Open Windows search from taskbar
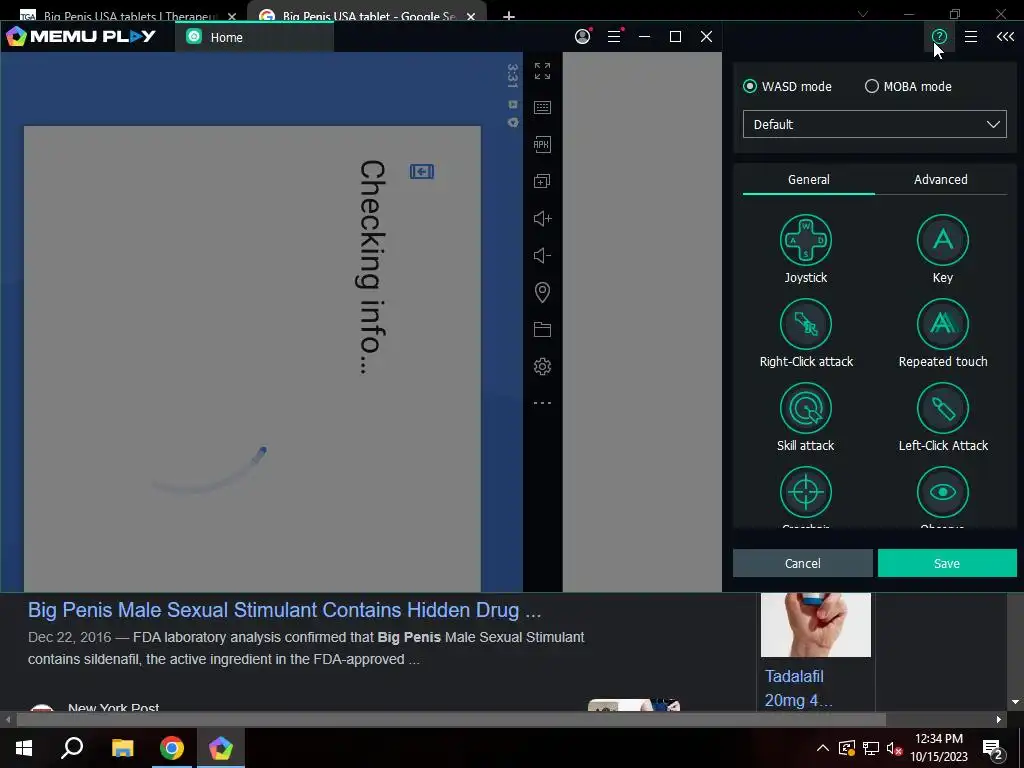Image resolution: width=1024 pixels, height=768 pixels. point(72,748)
